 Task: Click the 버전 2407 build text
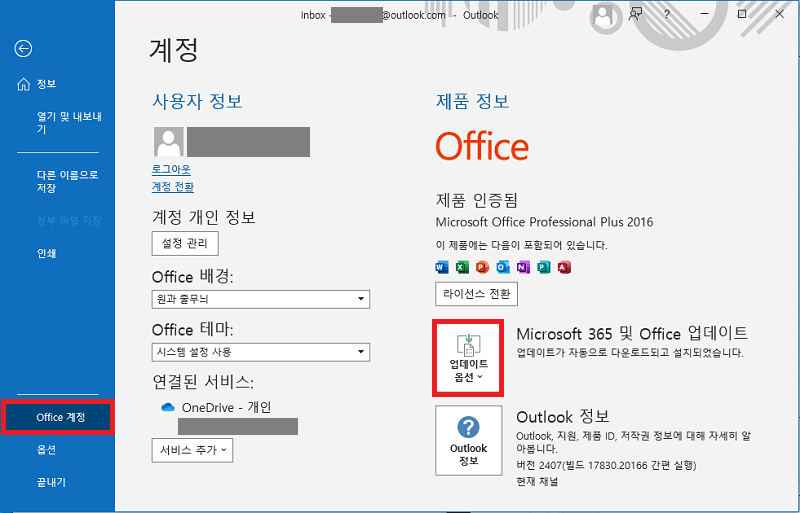point(606,466)
